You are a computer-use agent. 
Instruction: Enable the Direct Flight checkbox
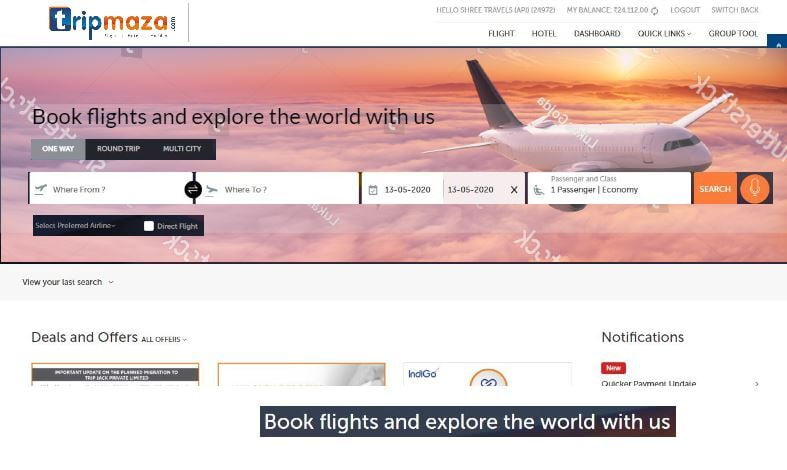click(149, 226)
